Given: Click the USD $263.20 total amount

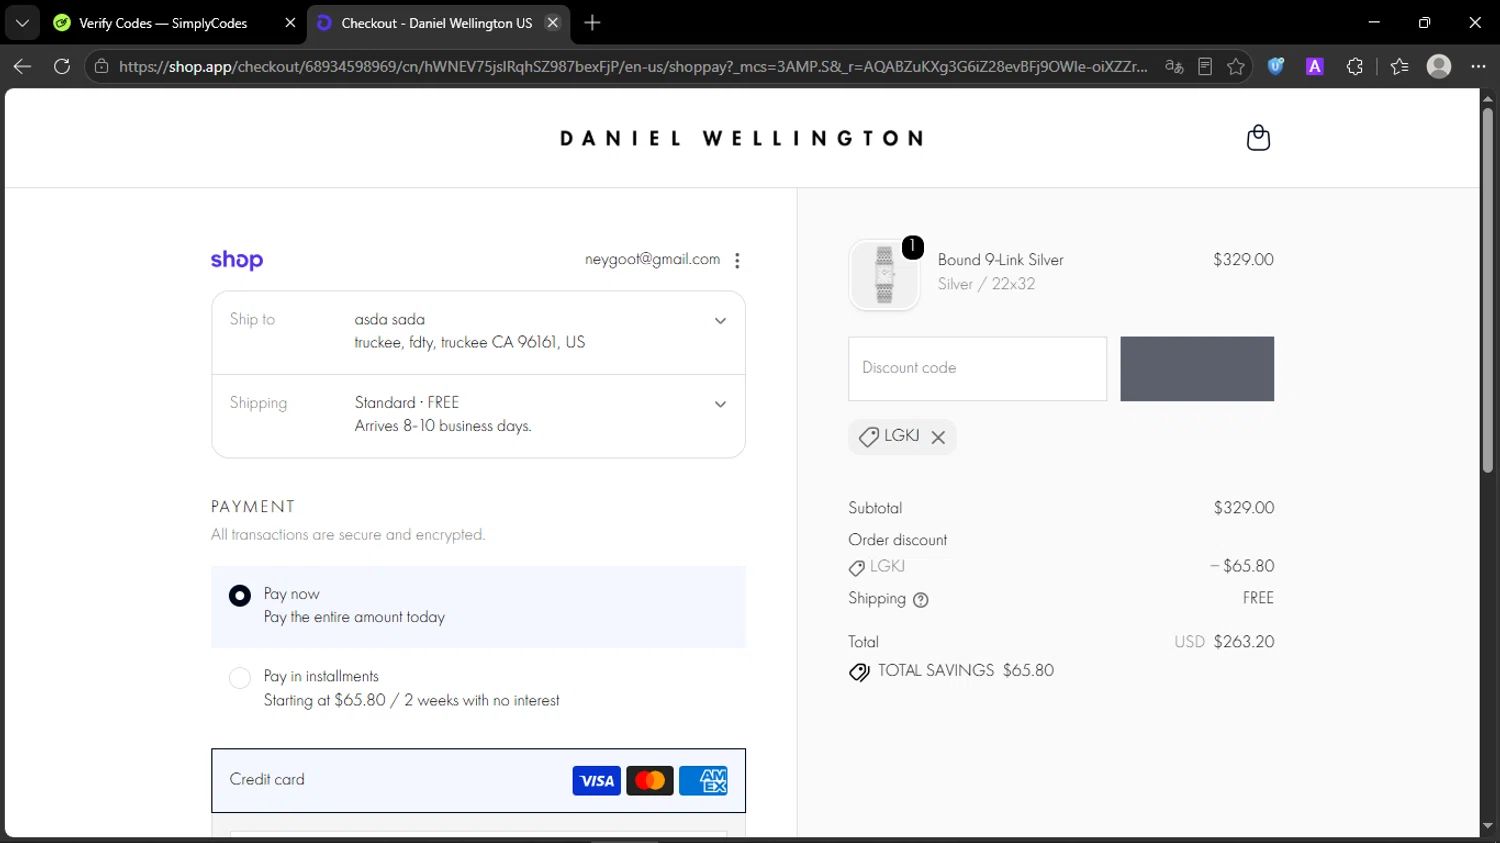Looking at the screenshot, I should [x=1224, y=642].
